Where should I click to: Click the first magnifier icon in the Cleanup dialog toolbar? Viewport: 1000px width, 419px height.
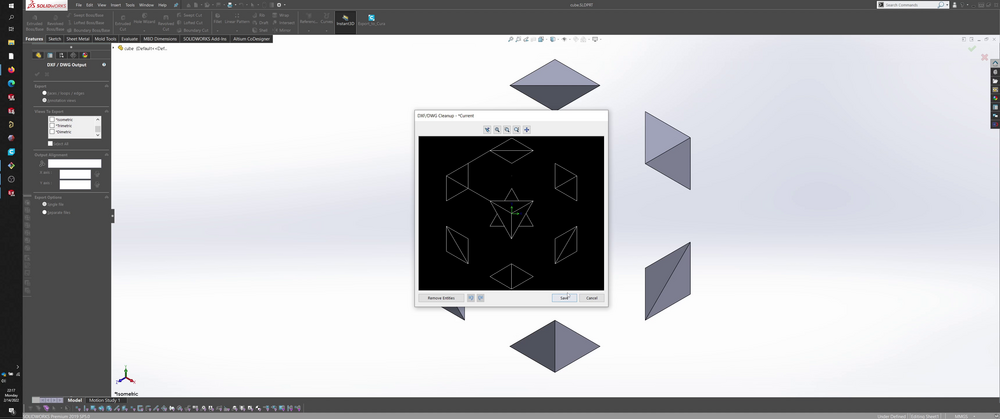[497, 129]
